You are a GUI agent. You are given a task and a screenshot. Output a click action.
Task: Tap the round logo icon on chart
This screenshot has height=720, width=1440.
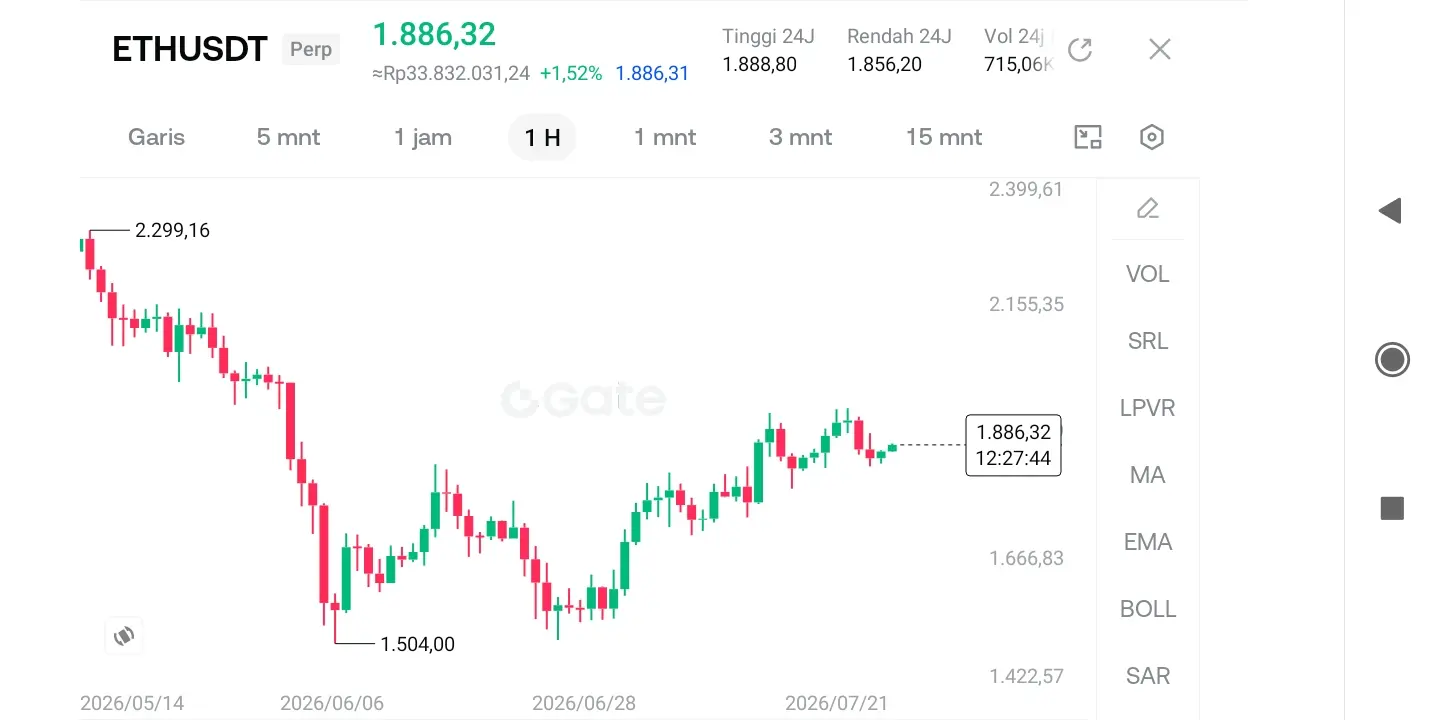124,635
